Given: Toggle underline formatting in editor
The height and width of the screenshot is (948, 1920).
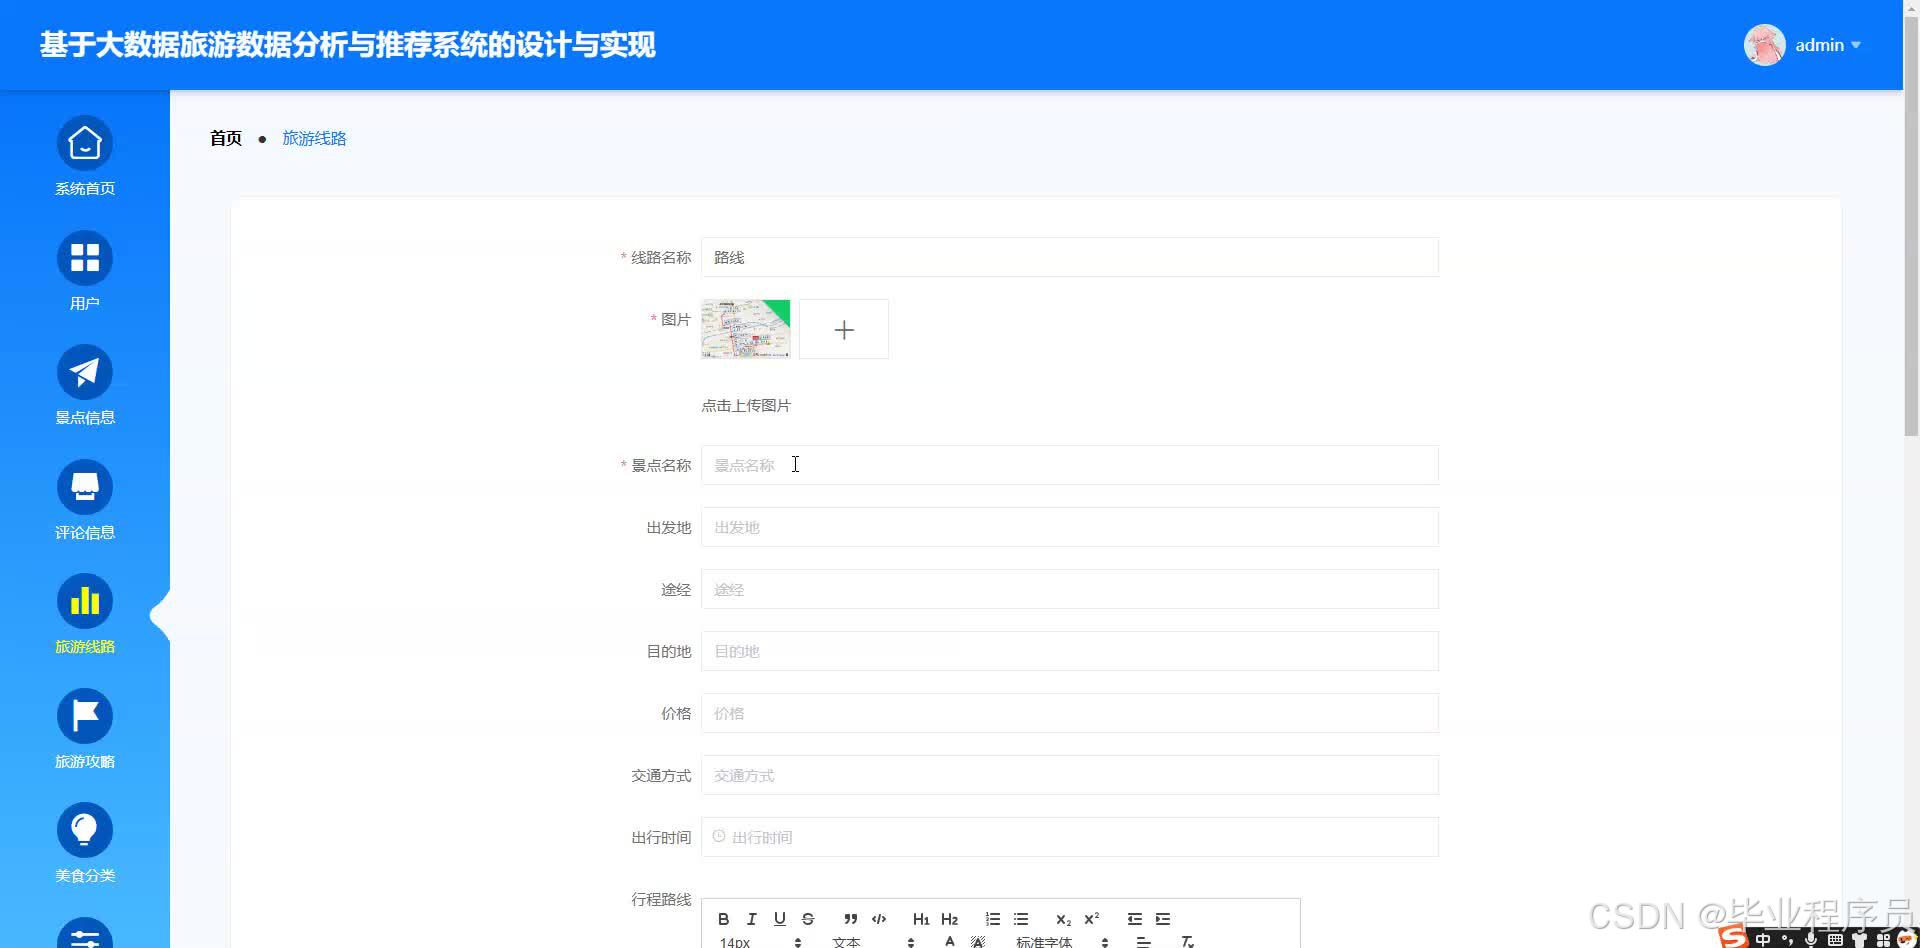Looking at the screenshot, I should pos(780,919).
